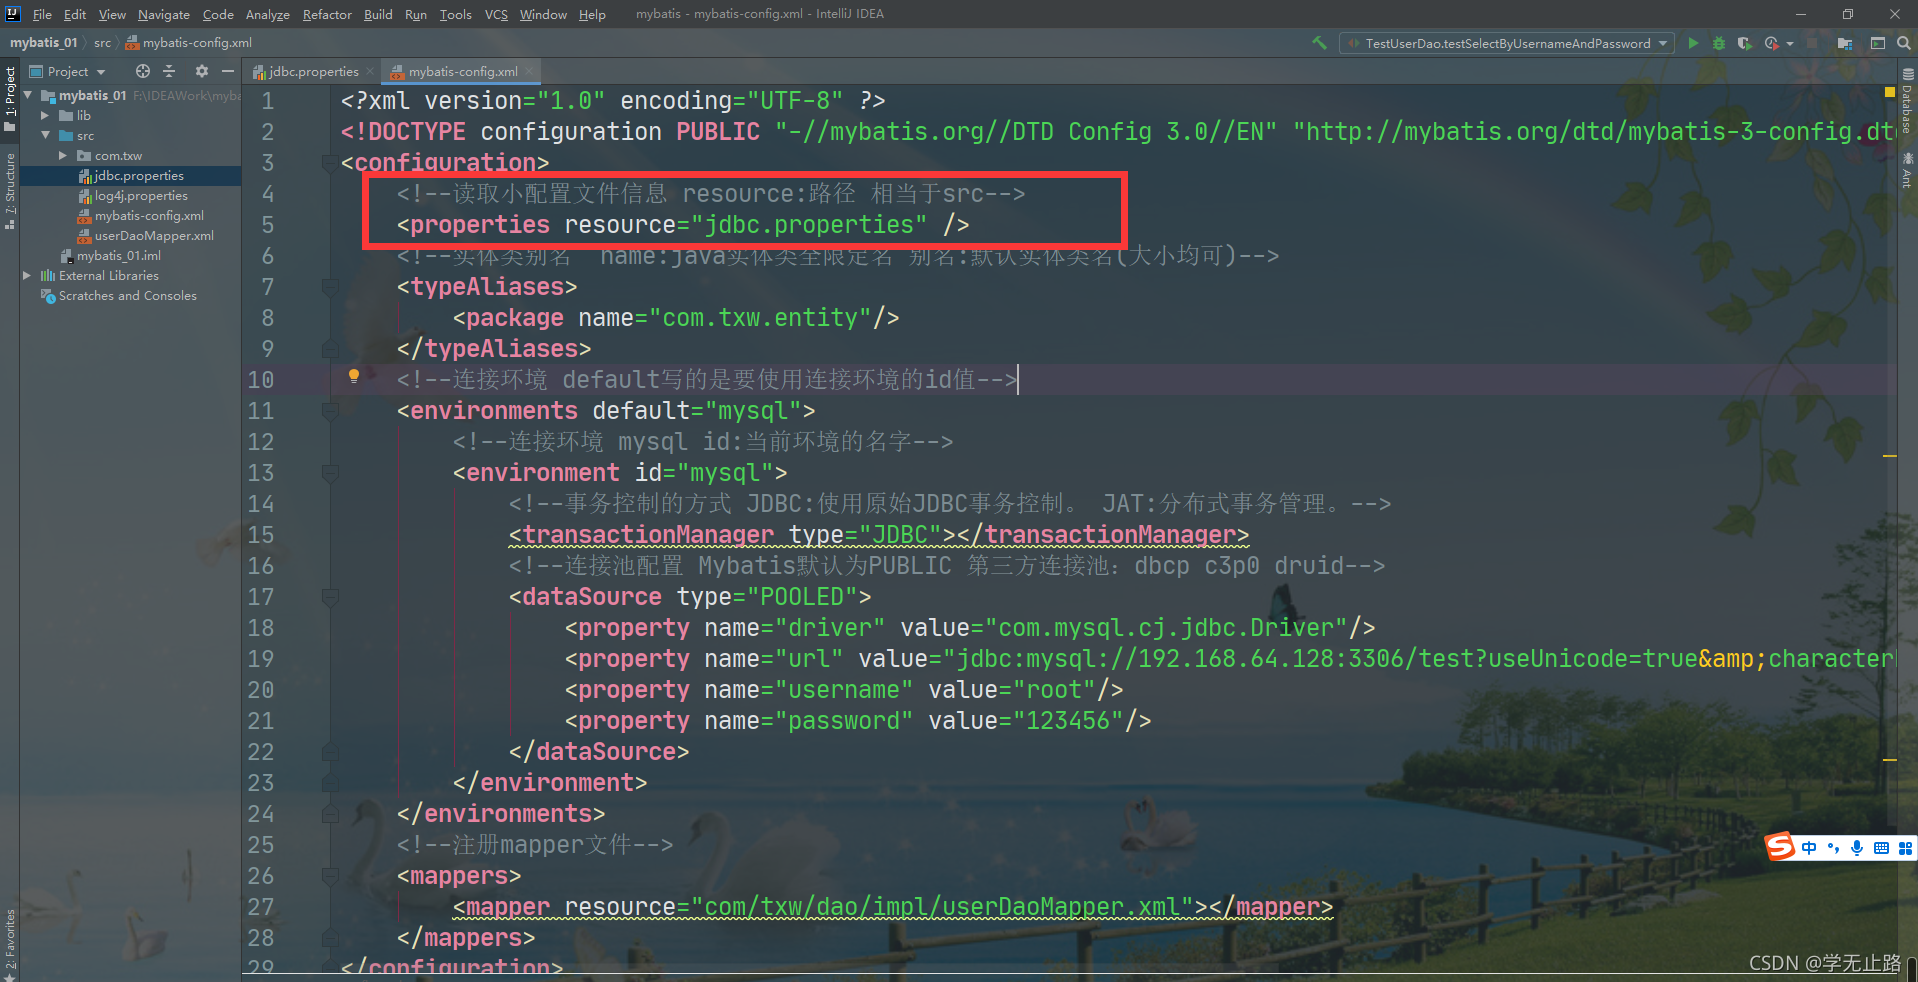Fold the dataSource tag on line 17
The height and width of the screenshot is (982, 1918).
click(x=330, y=596)
